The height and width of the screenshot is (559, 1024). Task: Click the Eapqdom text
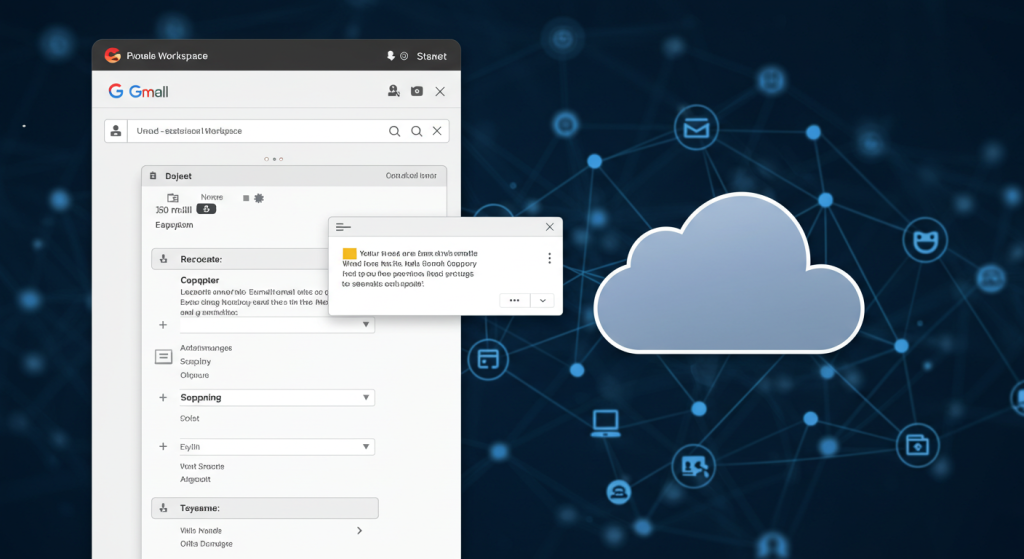pyautogui.click(x=174, y=225)
